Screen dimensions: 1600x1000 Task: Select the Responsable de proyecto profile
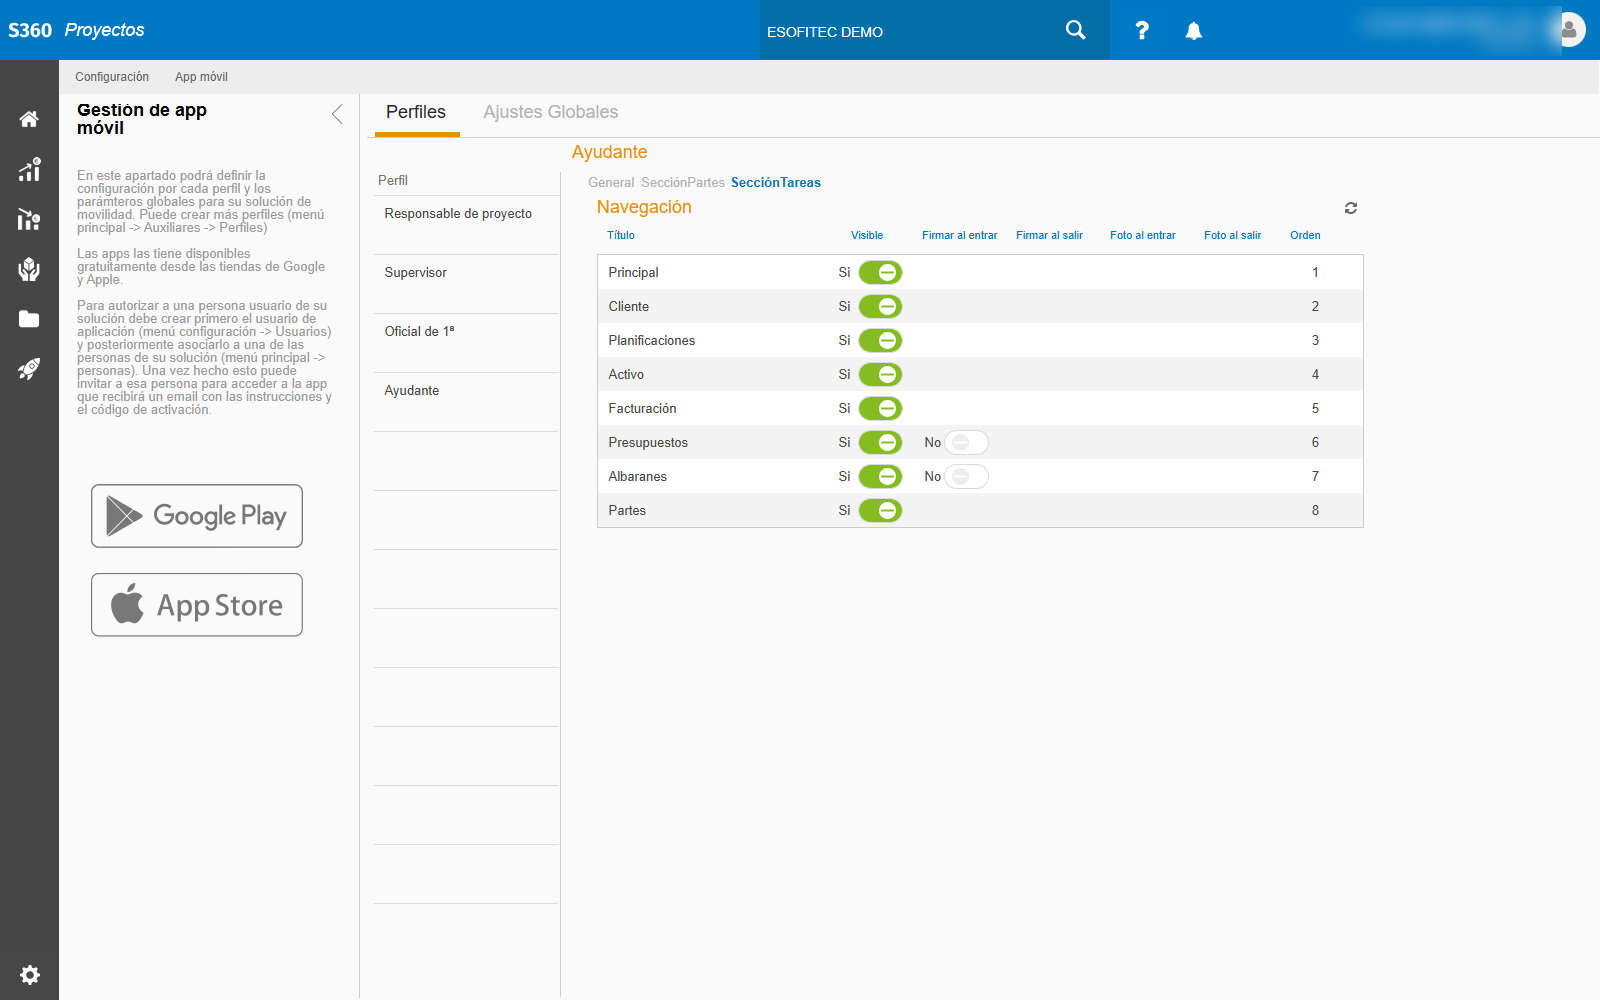pyautogui.click(x=466, y=225)
